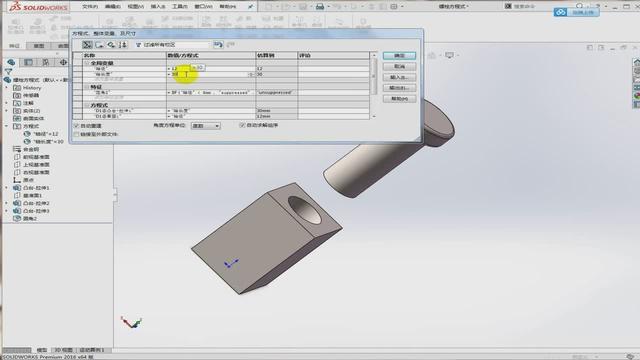
Task: Open the Tools menu
Action: (x=180, y=7)
